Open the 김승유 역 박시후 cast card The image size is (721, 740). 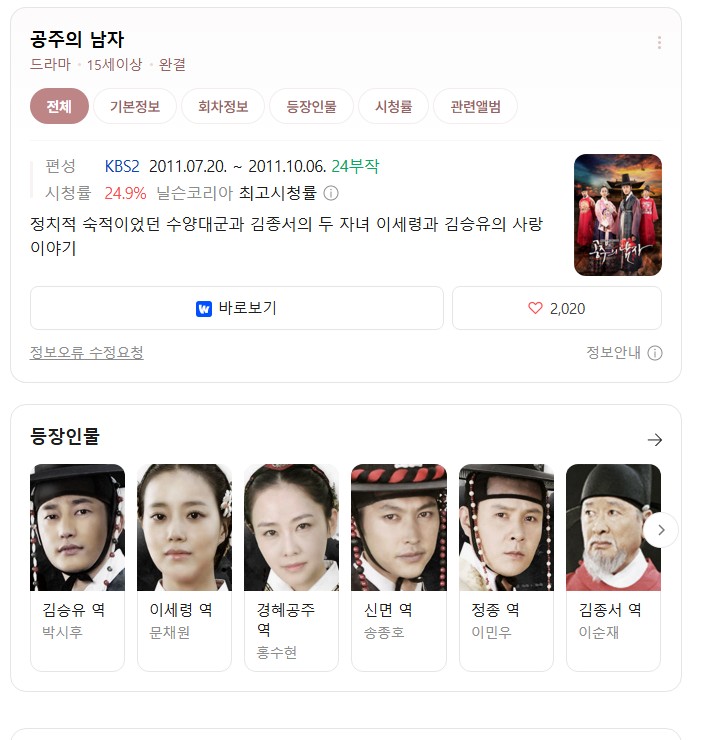(77, 567)
